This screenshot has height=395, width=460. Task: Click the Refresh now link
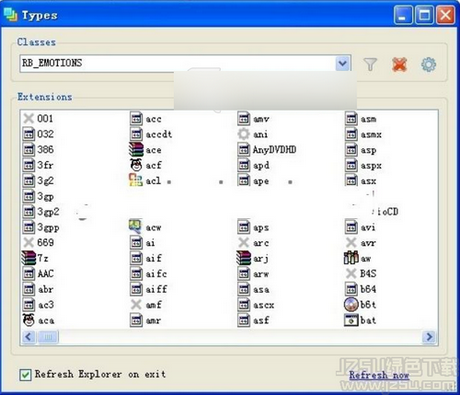tap(379, 375)
